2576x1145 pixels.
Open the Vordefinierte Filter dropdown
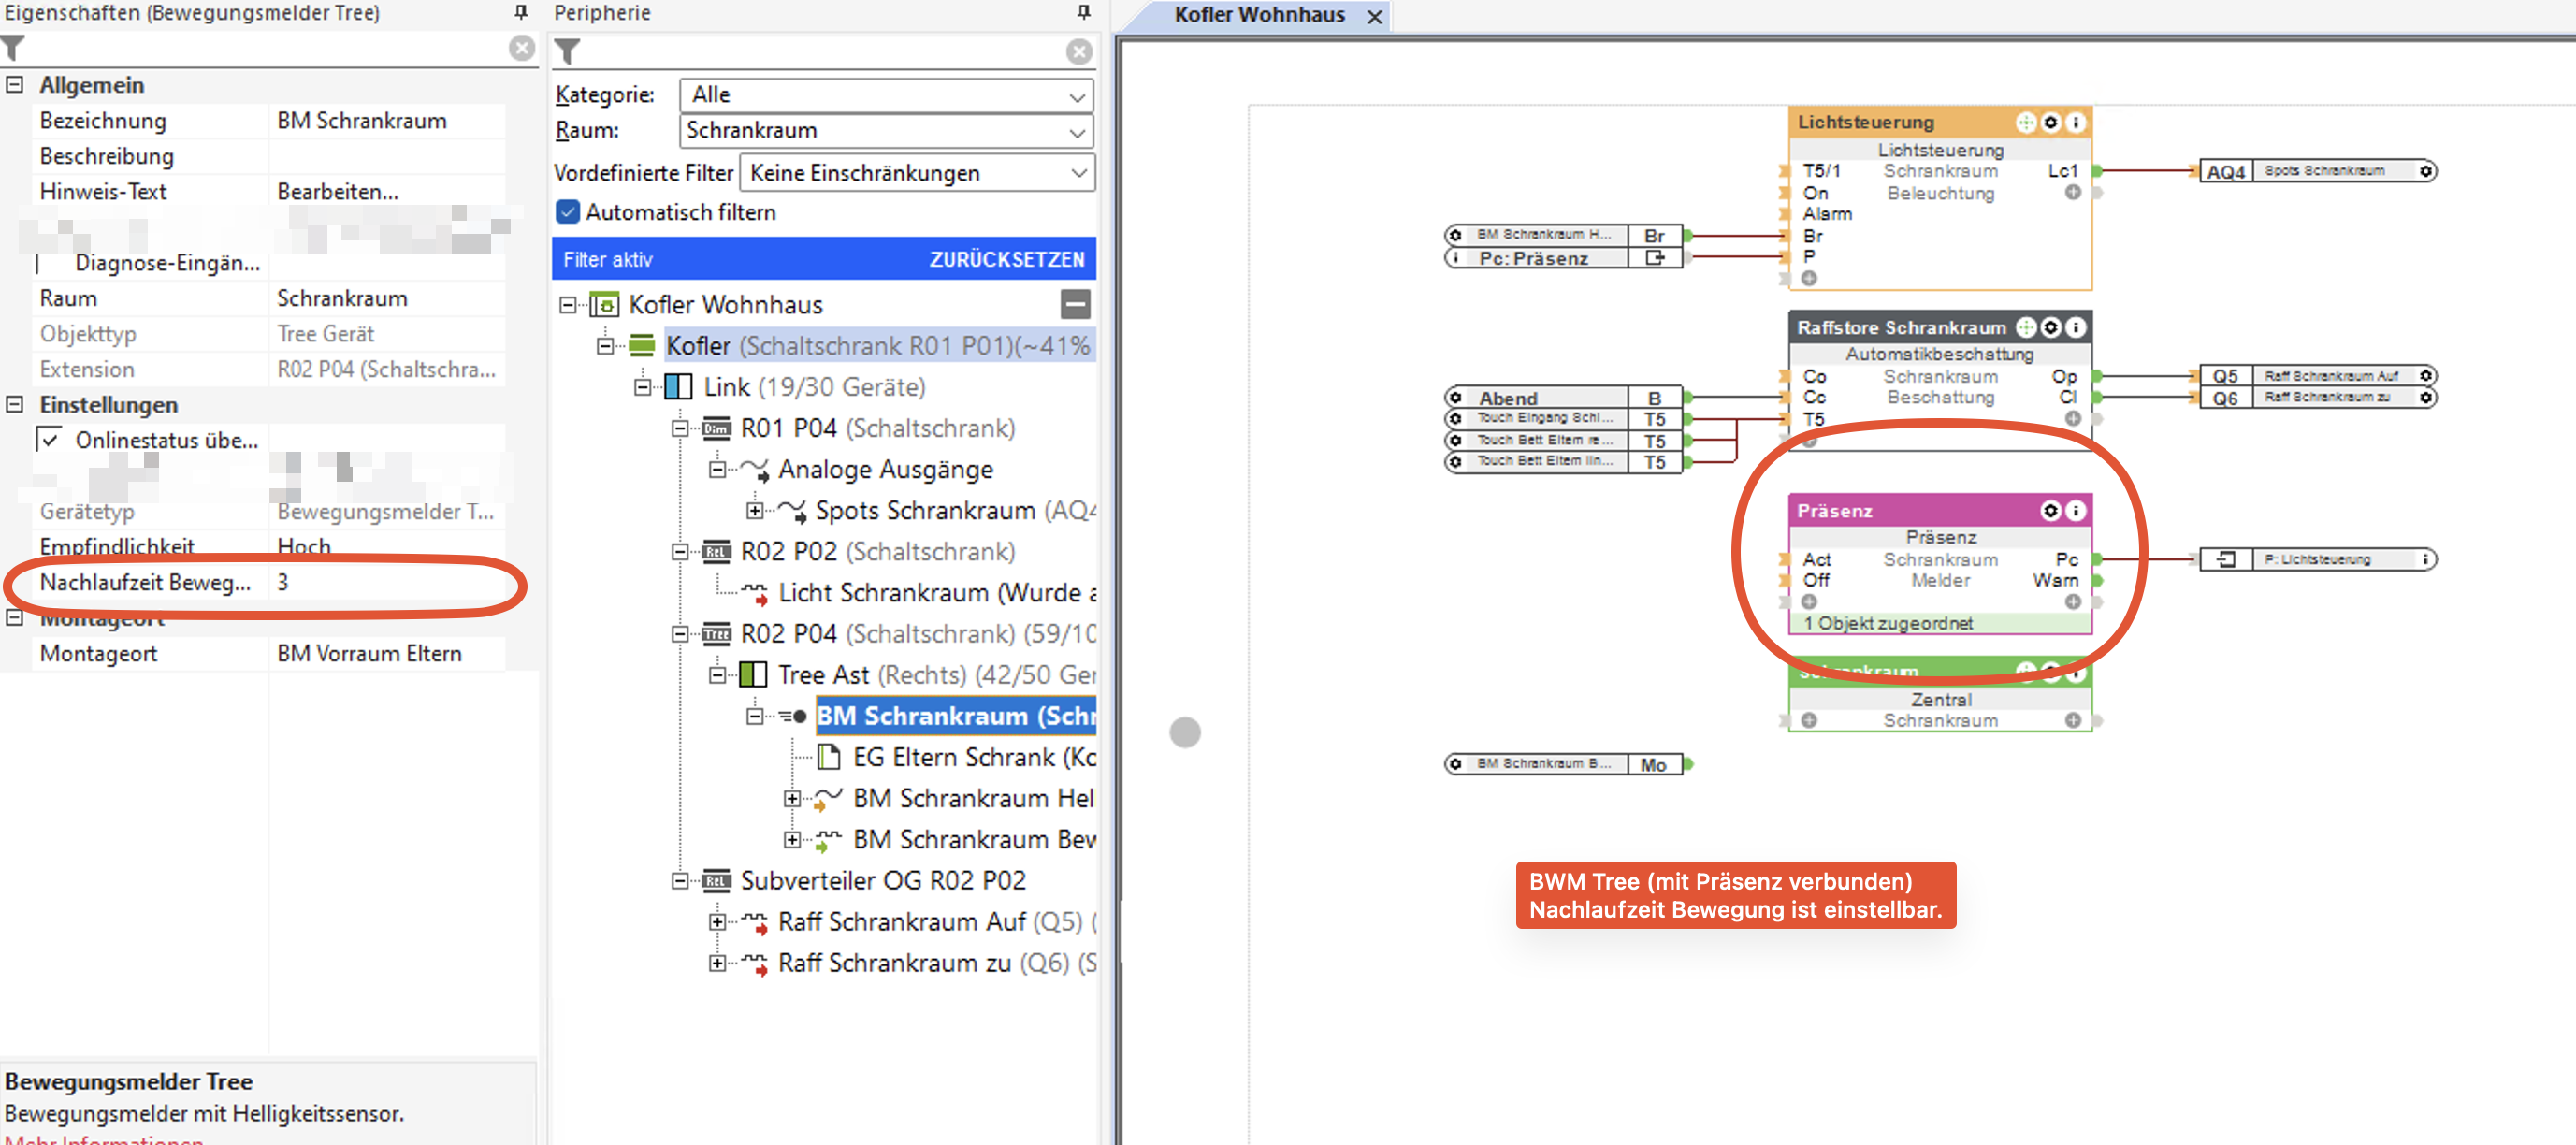[x=916, y=173]
